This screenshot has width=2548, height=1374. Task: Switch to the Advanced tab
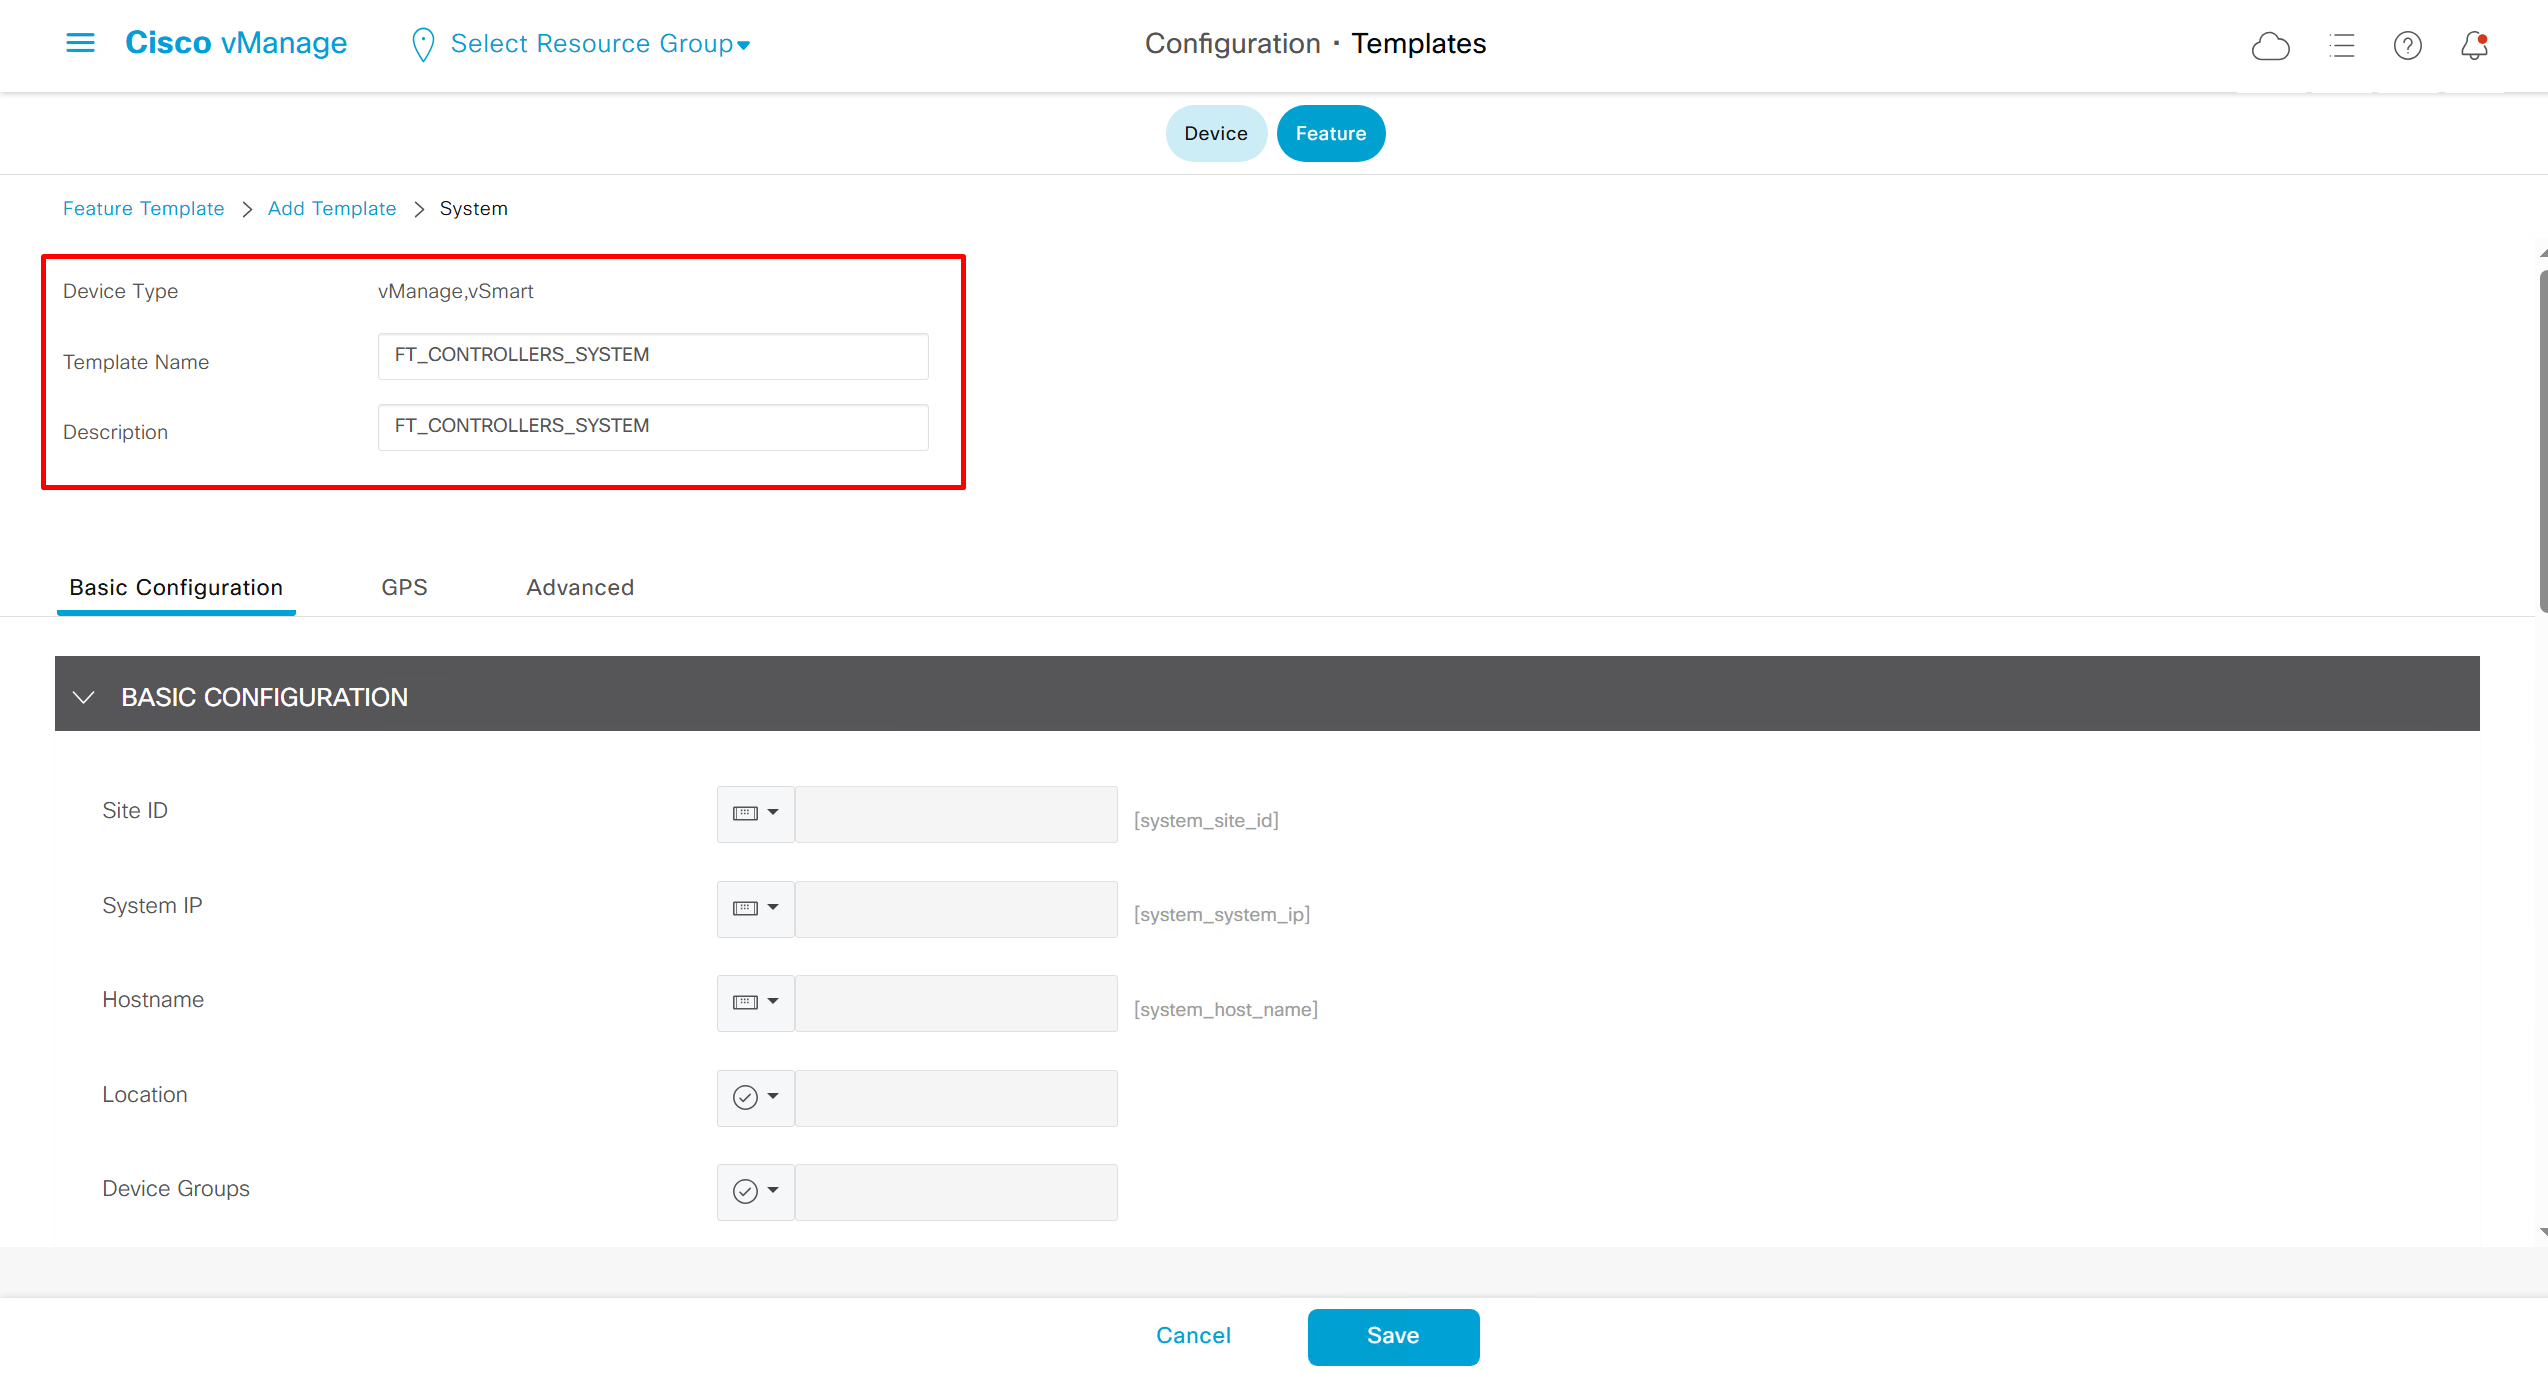coord(580,587)
